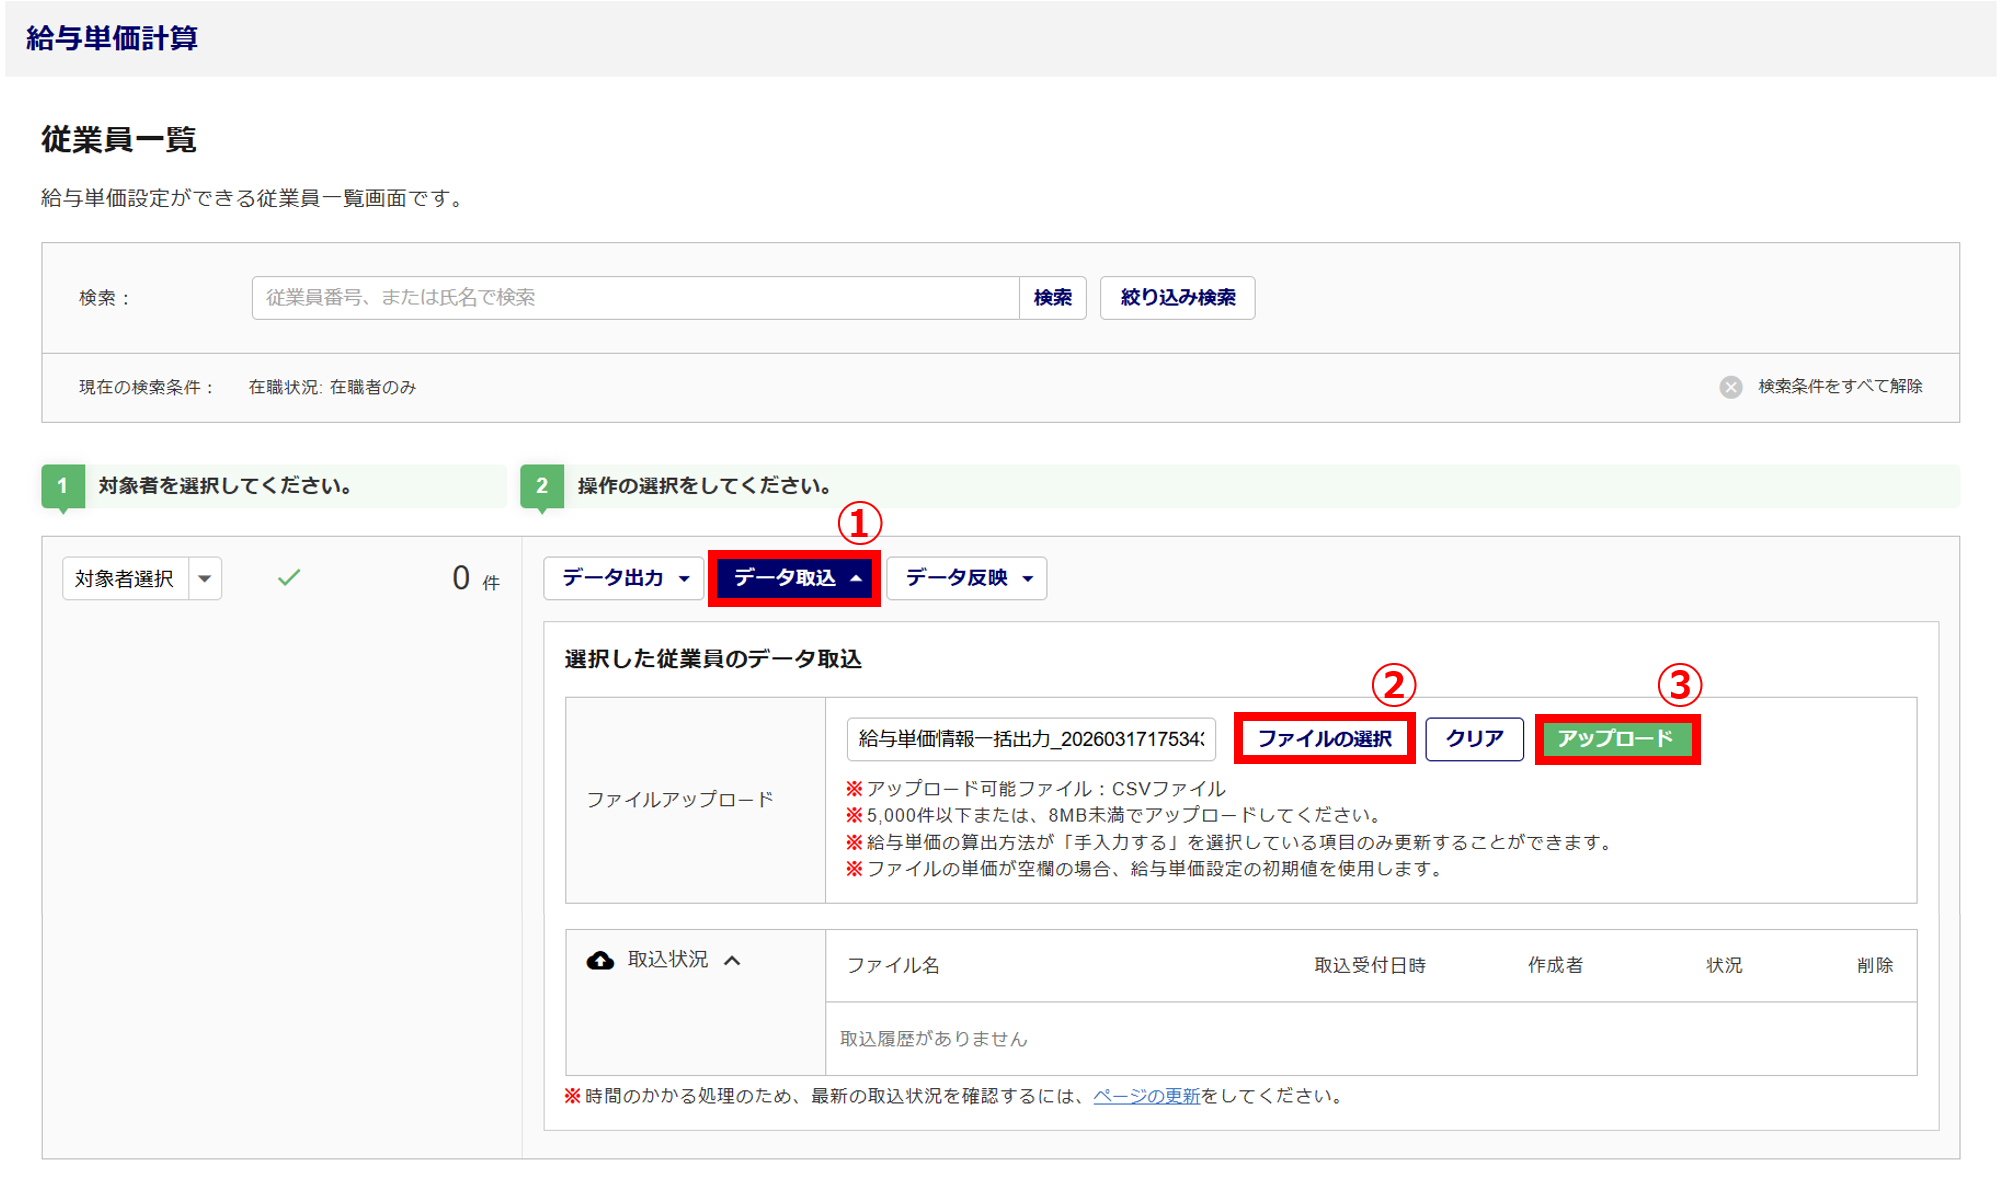Click ファイルの選択 to choose a file
Viewport: 2002px width, 1185px height.
click(1324, 739)
